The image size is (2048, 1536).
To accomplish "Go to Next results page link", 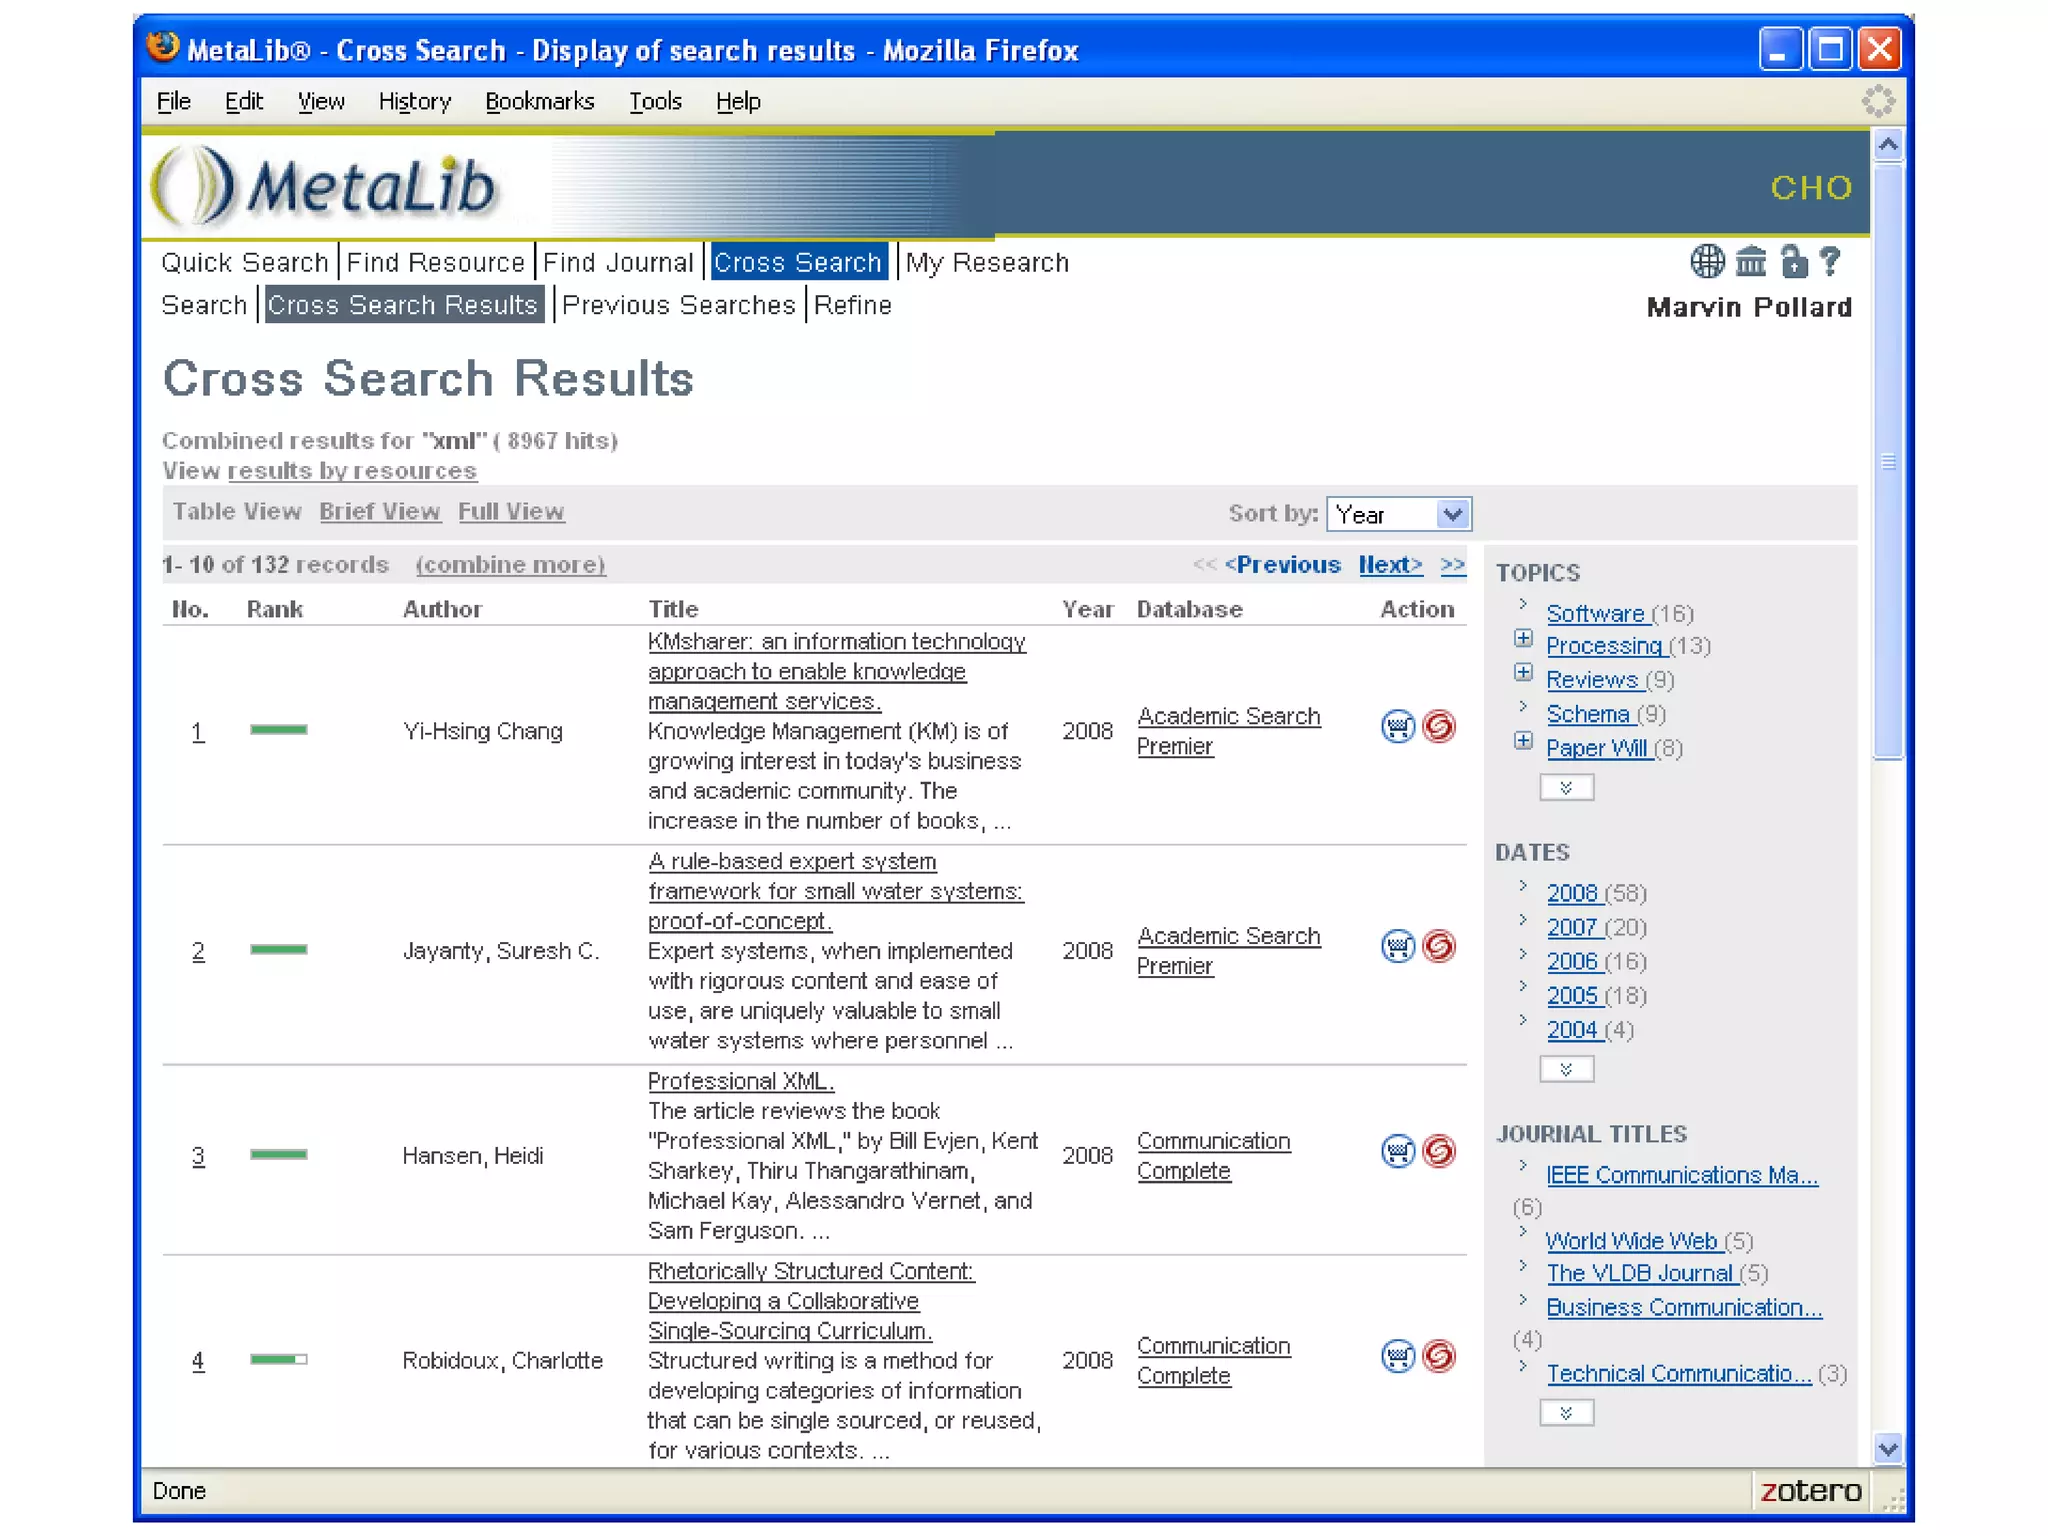I will coord(1389,565).
